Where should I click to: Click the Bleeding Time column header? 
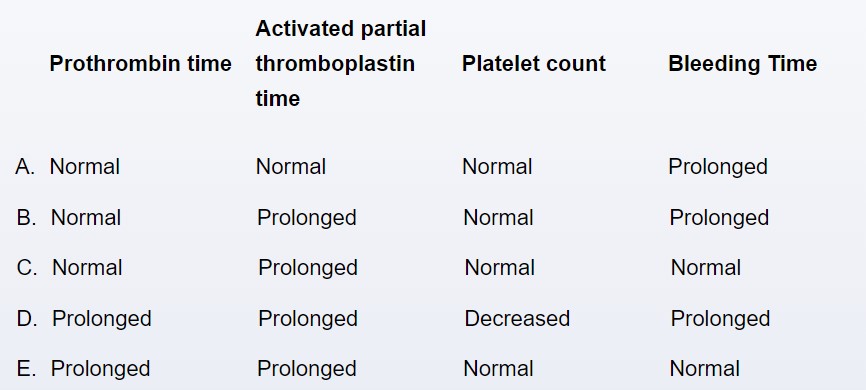coord(742,64)
